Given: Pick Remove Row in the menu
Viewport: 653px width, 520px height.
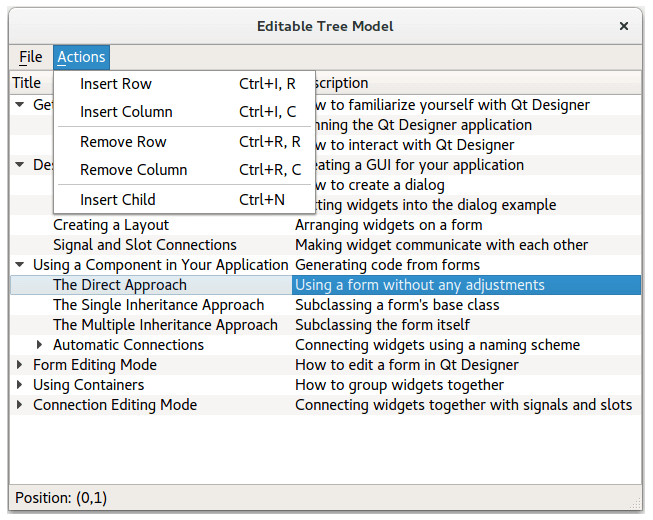Looking at the screenshot, I should 123,142.
